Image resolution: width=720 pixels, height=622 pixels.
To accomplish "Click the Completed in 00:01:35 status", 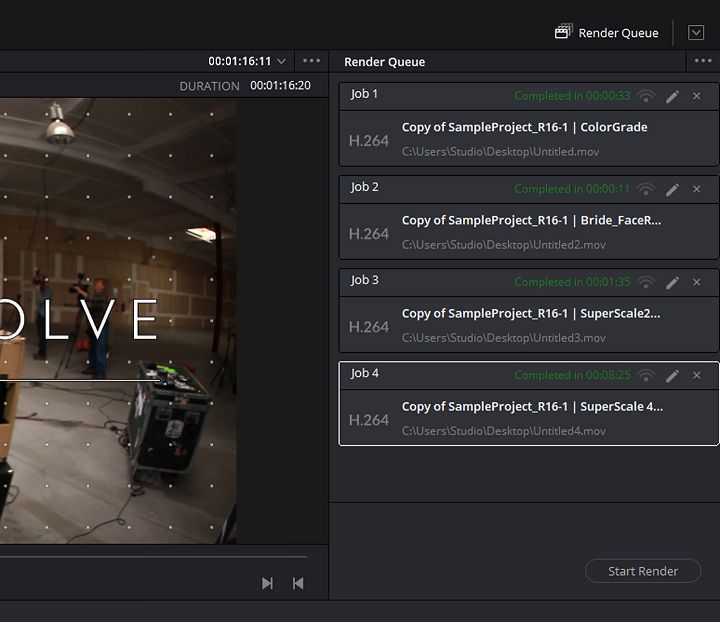I will [572, 282].
